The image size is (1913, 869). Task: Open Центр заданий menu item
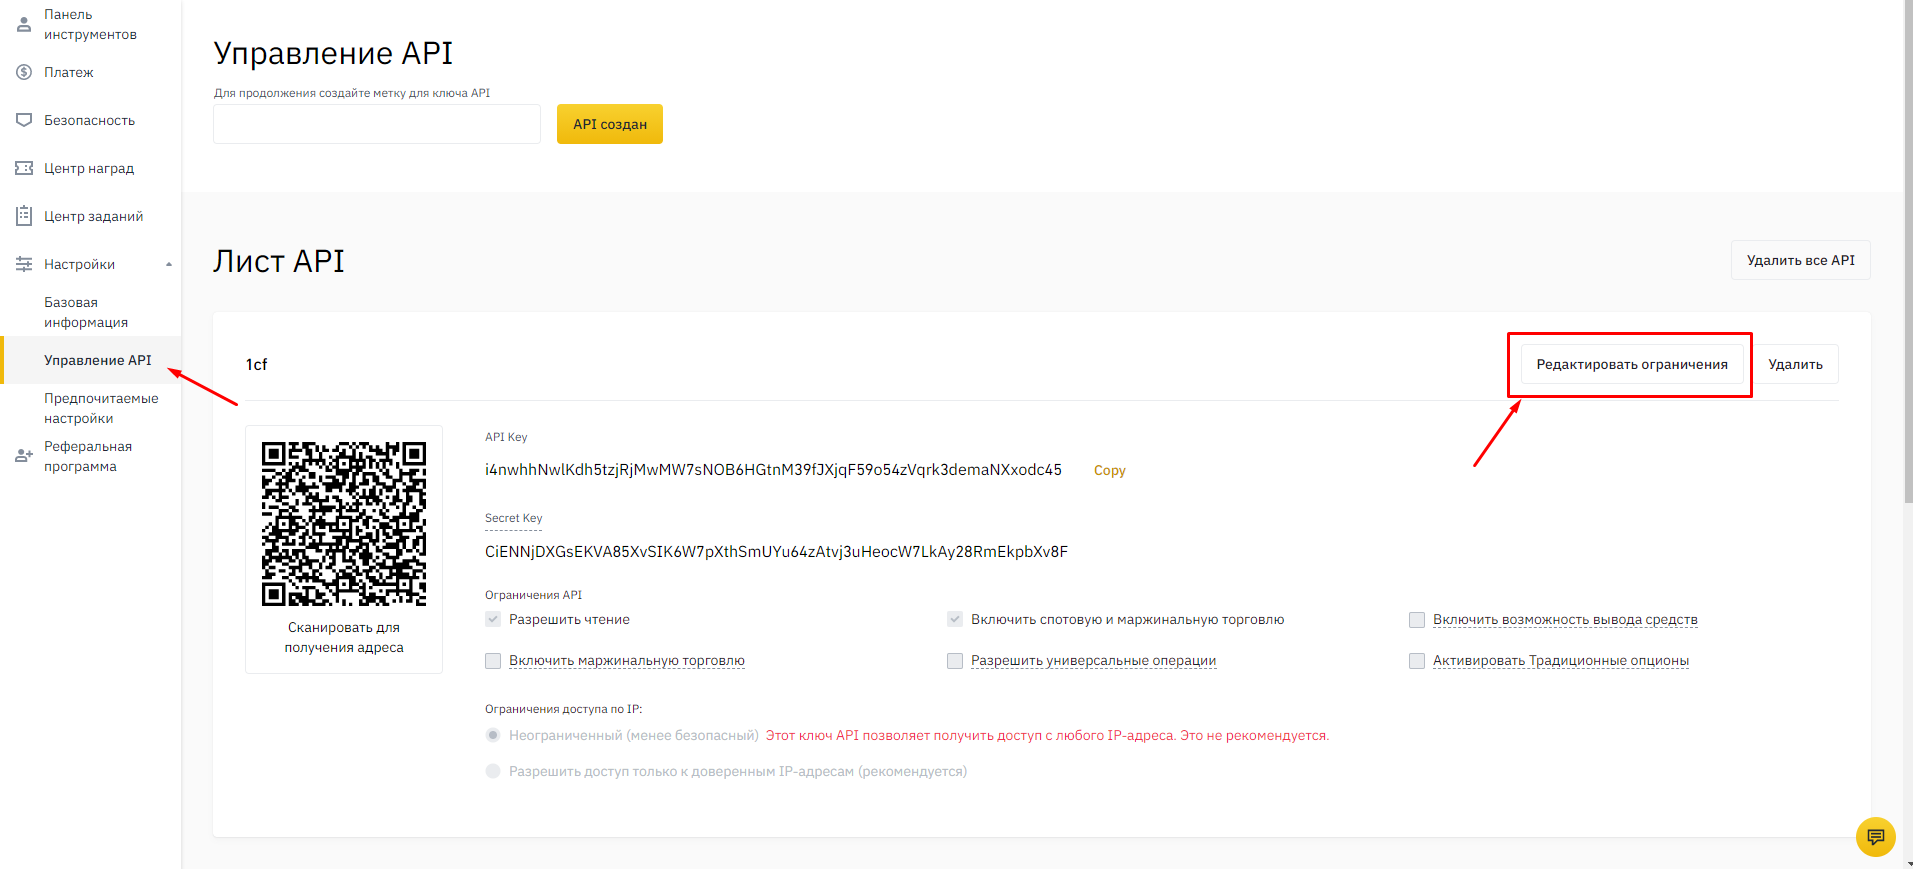pos(93,216)
